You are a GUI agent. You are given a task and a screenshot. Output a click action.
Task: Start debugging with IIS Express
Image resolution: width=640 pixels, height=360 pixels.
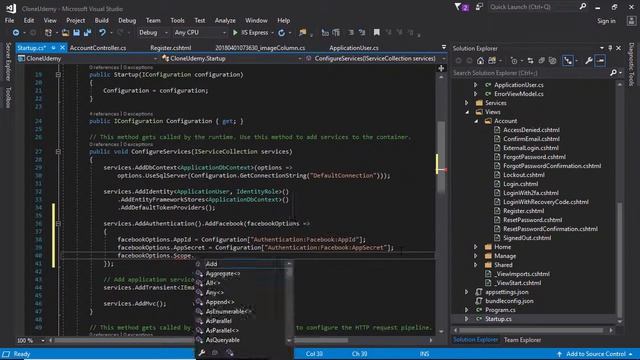(250, 33)
